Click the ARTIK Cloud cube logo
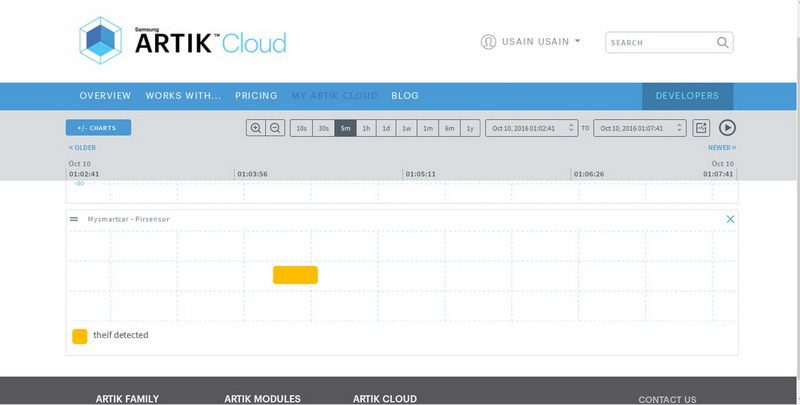This screenshot has width=800, height=405. pyautogui.click(x=101, y=40)
